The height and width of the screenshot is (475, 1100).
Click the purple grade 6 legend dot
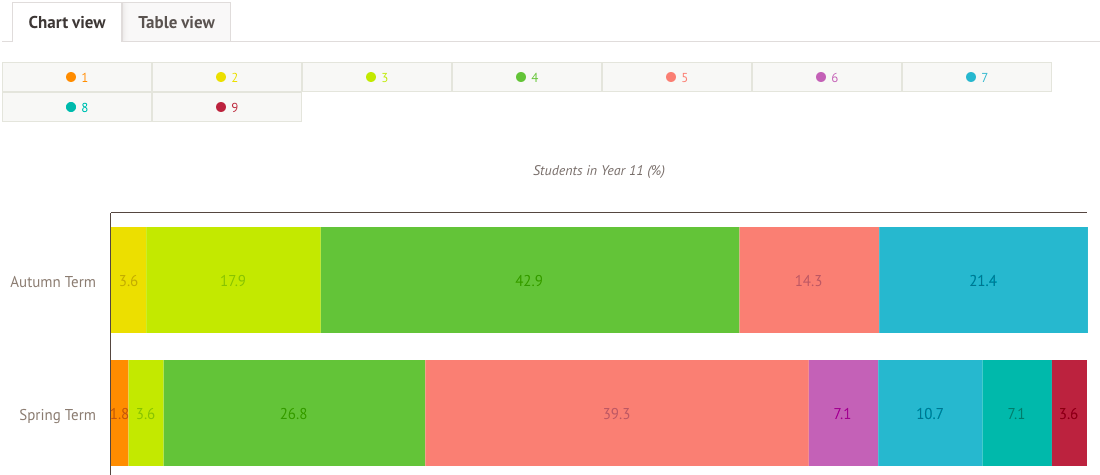[821, 77]
